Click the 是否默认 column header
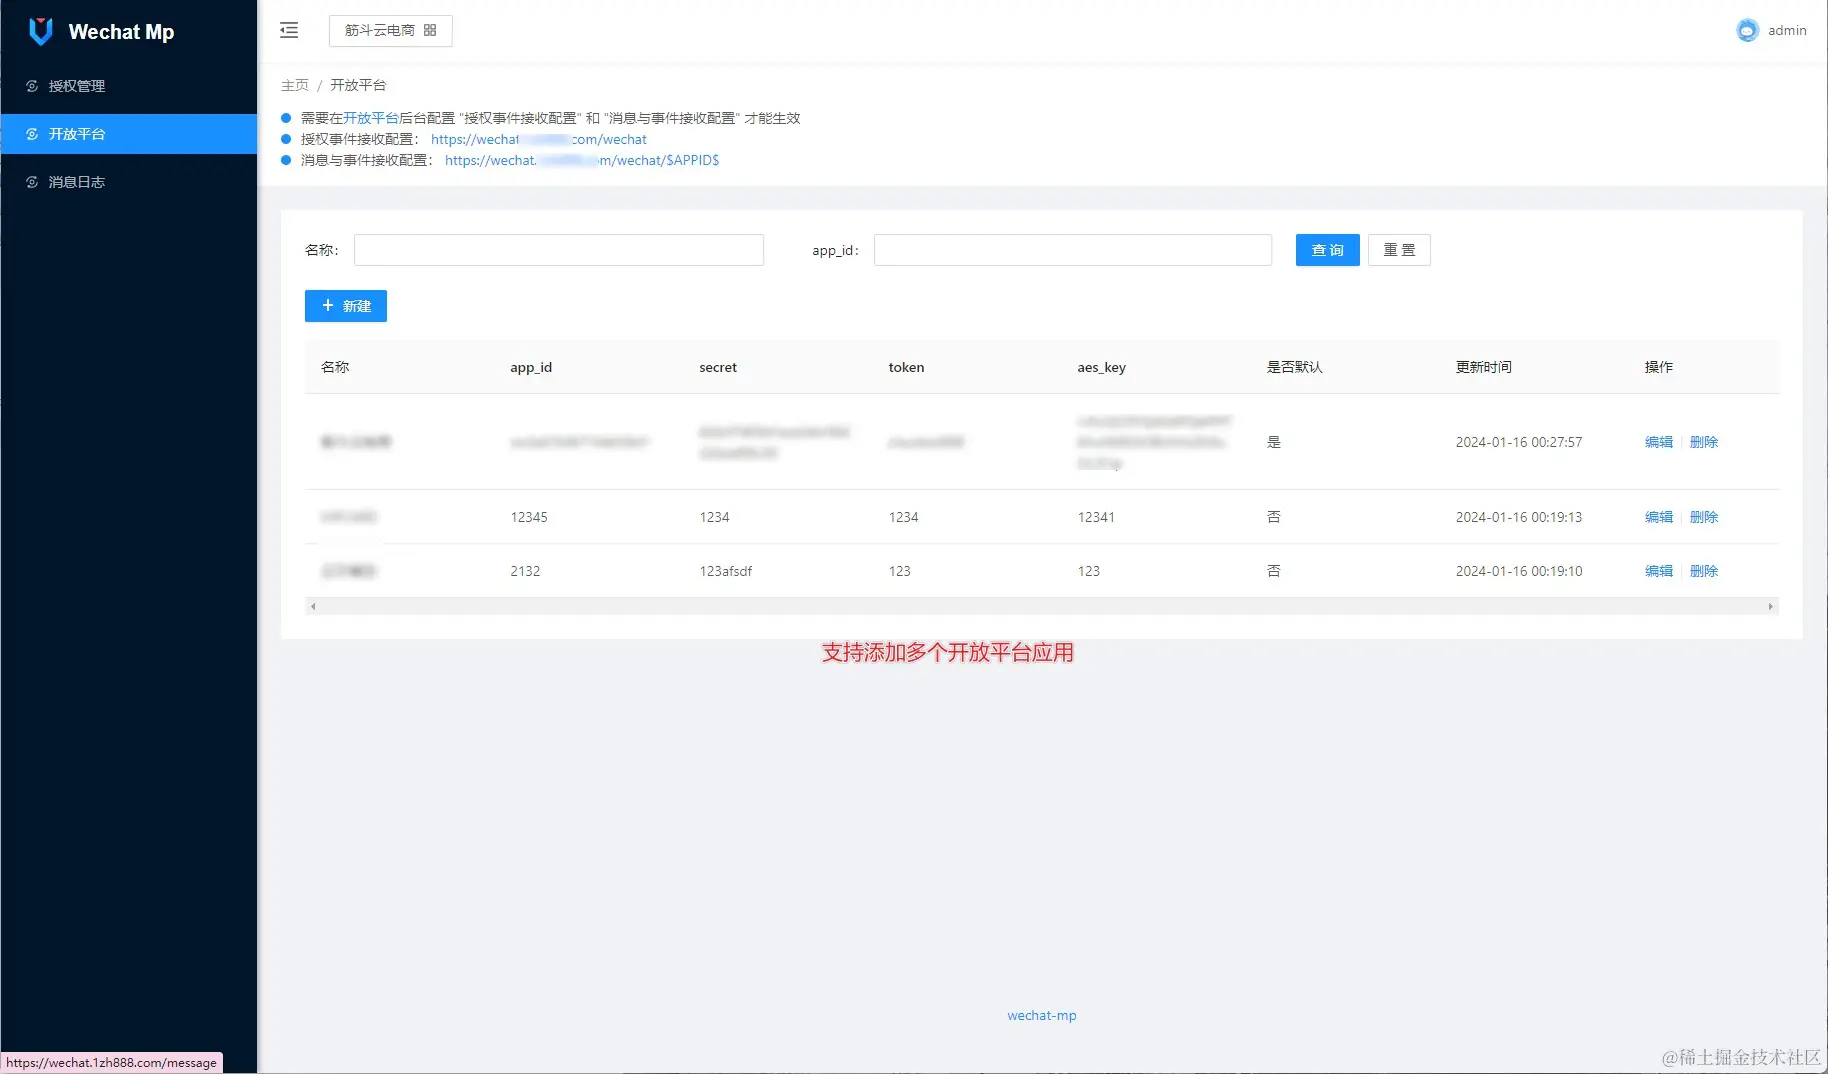 tap(1295, 367)
